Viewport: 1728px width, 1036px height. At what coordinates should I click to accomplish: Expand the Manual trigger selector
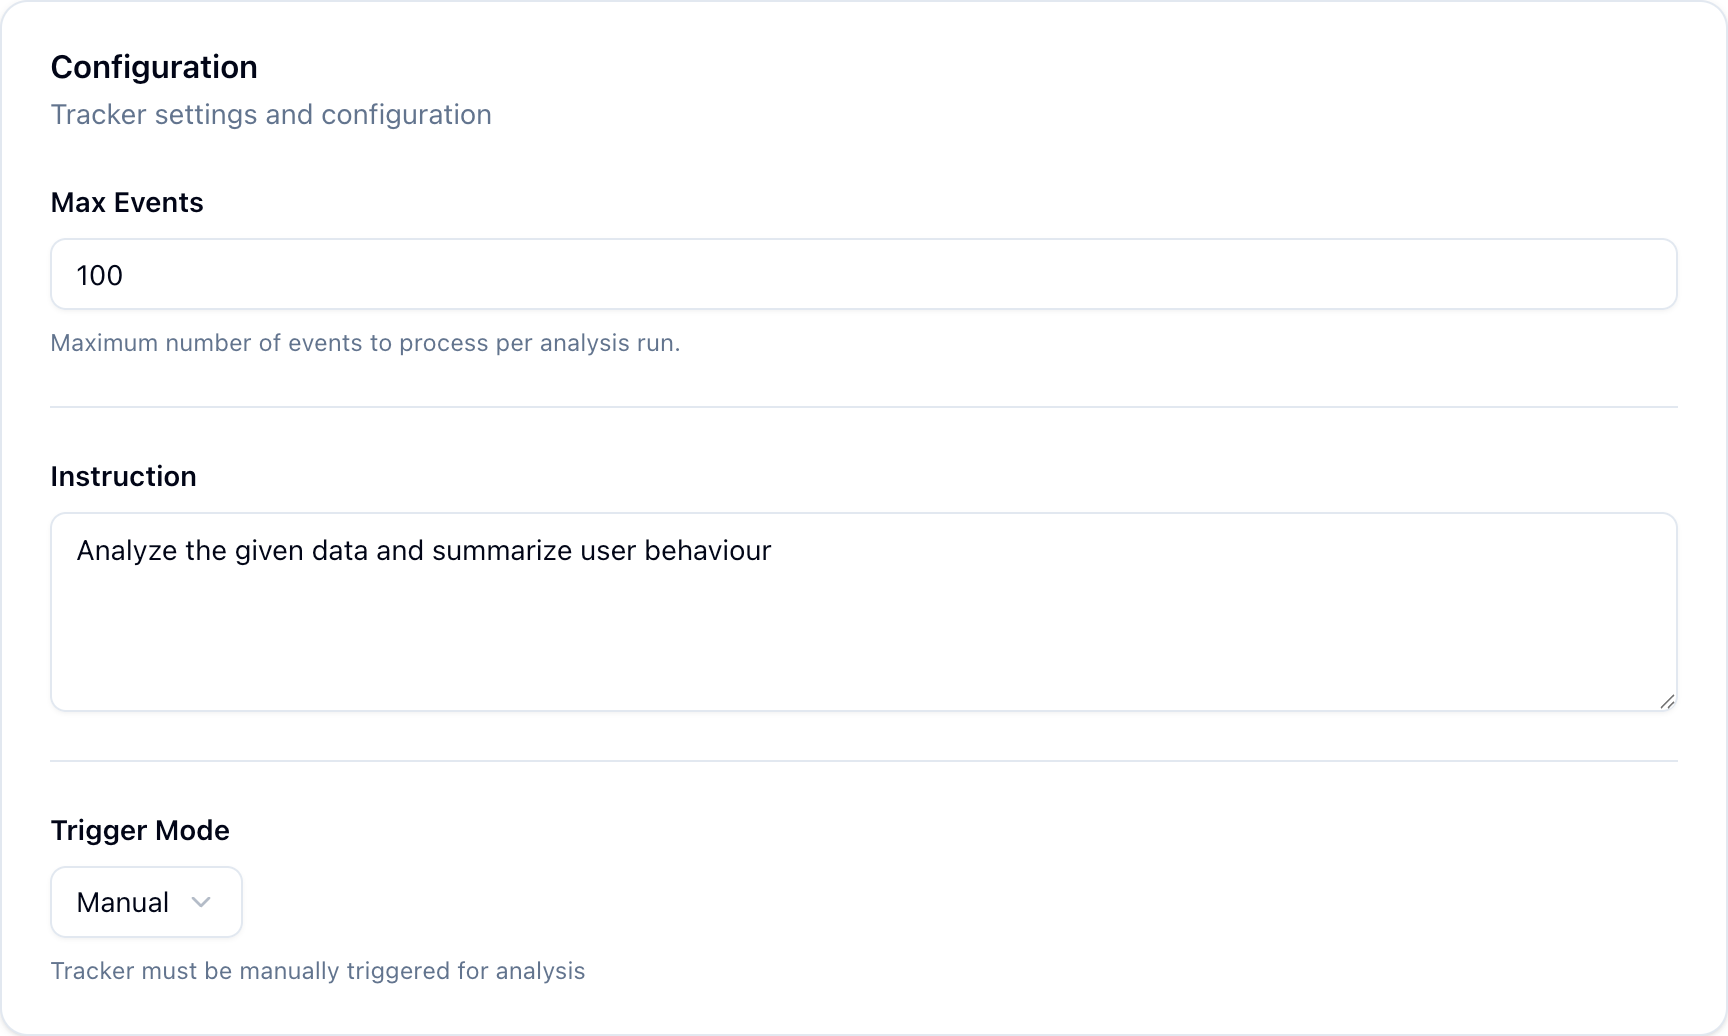(x=146, y=901)
